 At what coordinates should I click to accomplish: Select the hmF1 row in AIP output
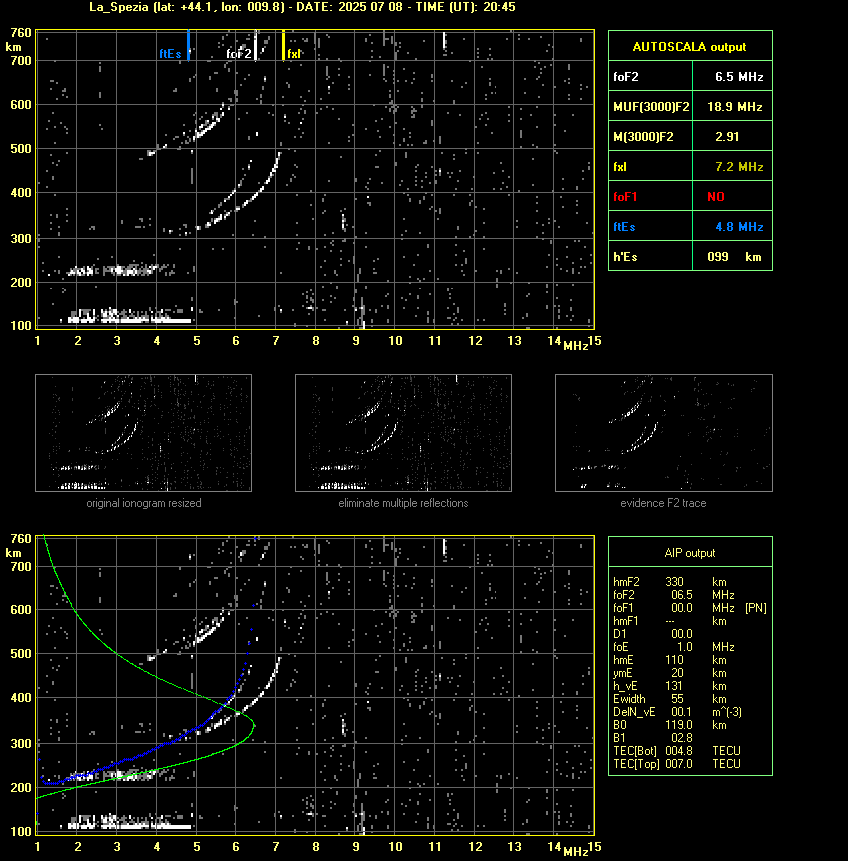click(670, 622)
